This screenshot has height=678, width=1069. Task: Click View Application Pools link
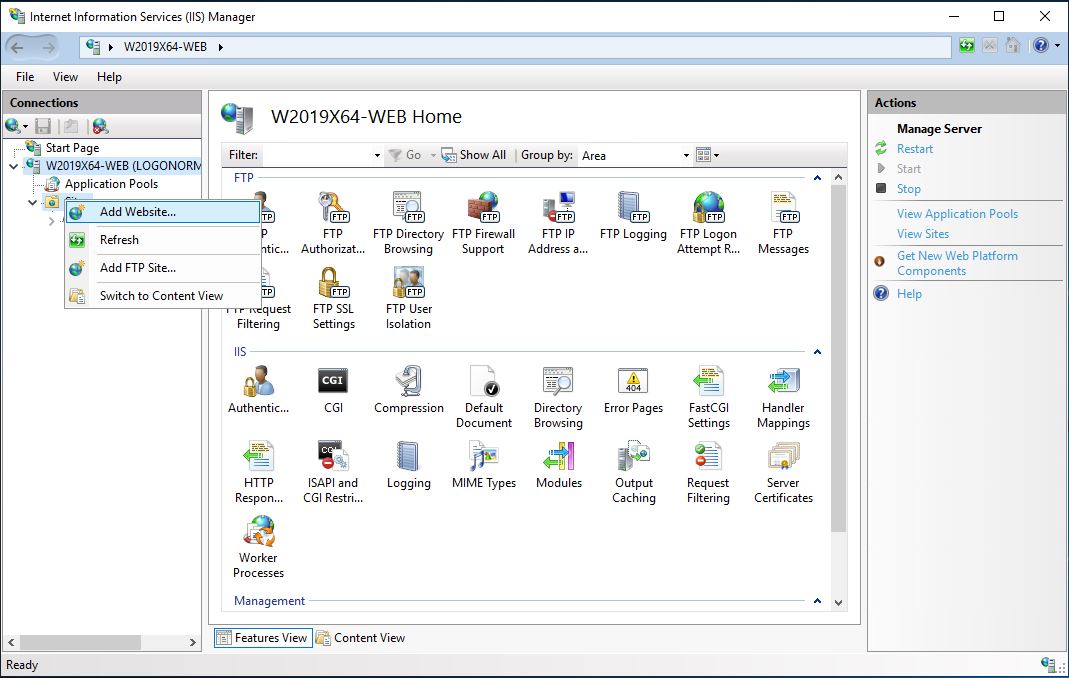(x=957, y=214)
